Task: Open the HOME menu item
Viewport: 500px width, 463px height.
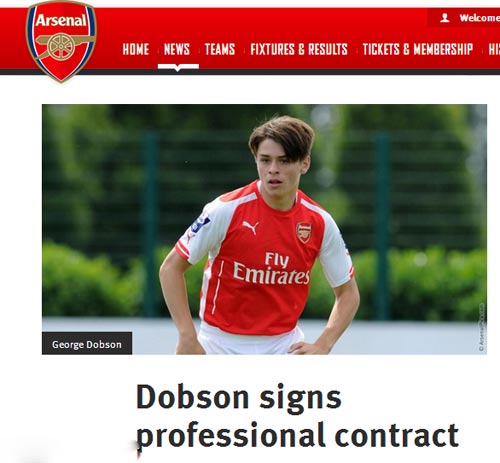Action: (x=136, y=49)
